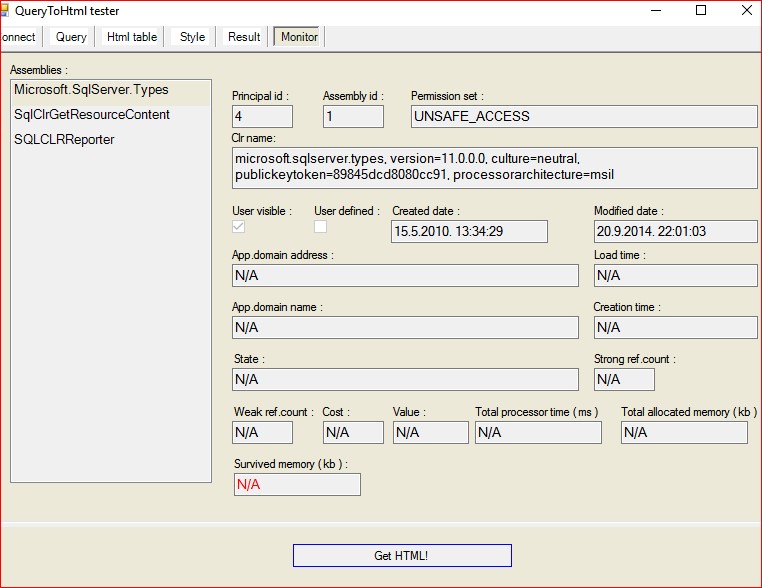This screenshot has height=588, width=762.
Task: Focus the Survived memory field
Action: 296,484
